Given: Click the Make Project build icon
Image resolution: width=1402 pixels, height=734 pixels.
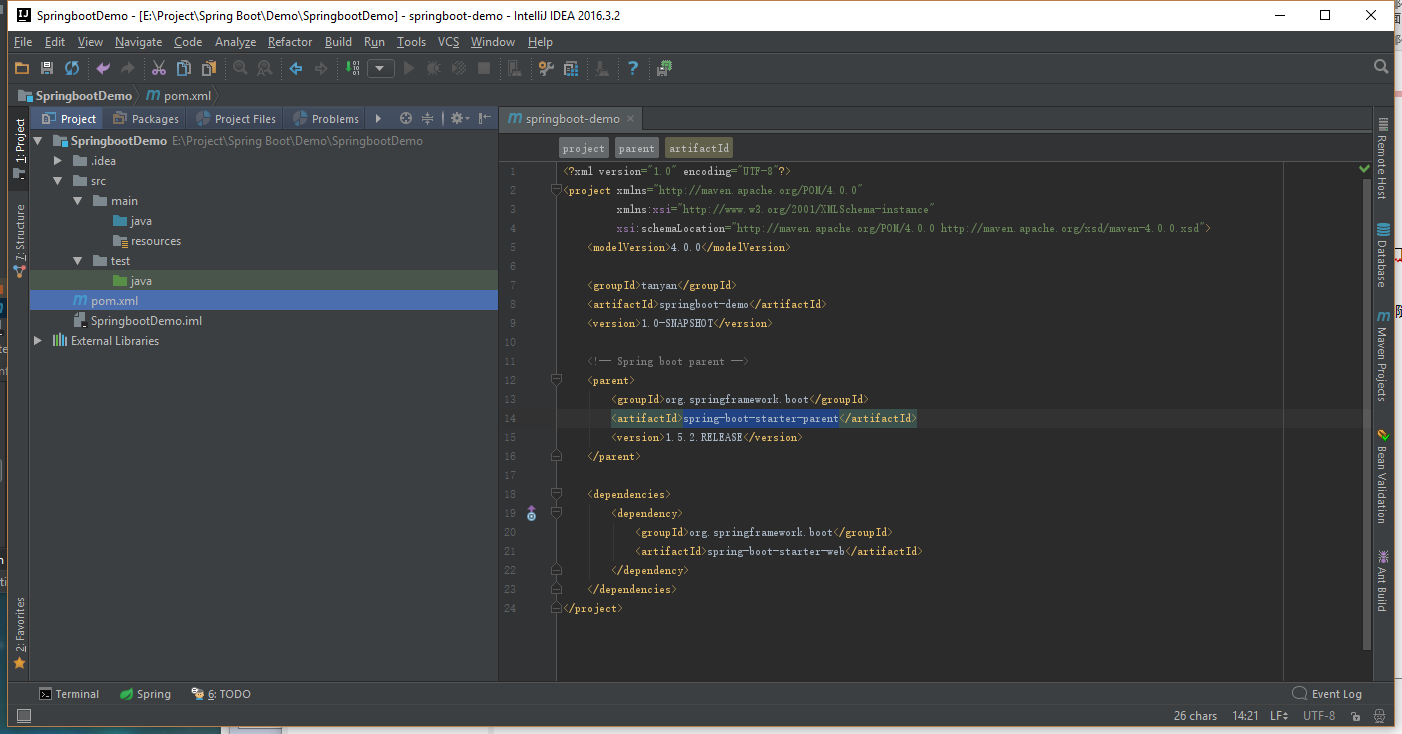Looking at the screenshot, I should pyautogui.click(x=353, y=68).
